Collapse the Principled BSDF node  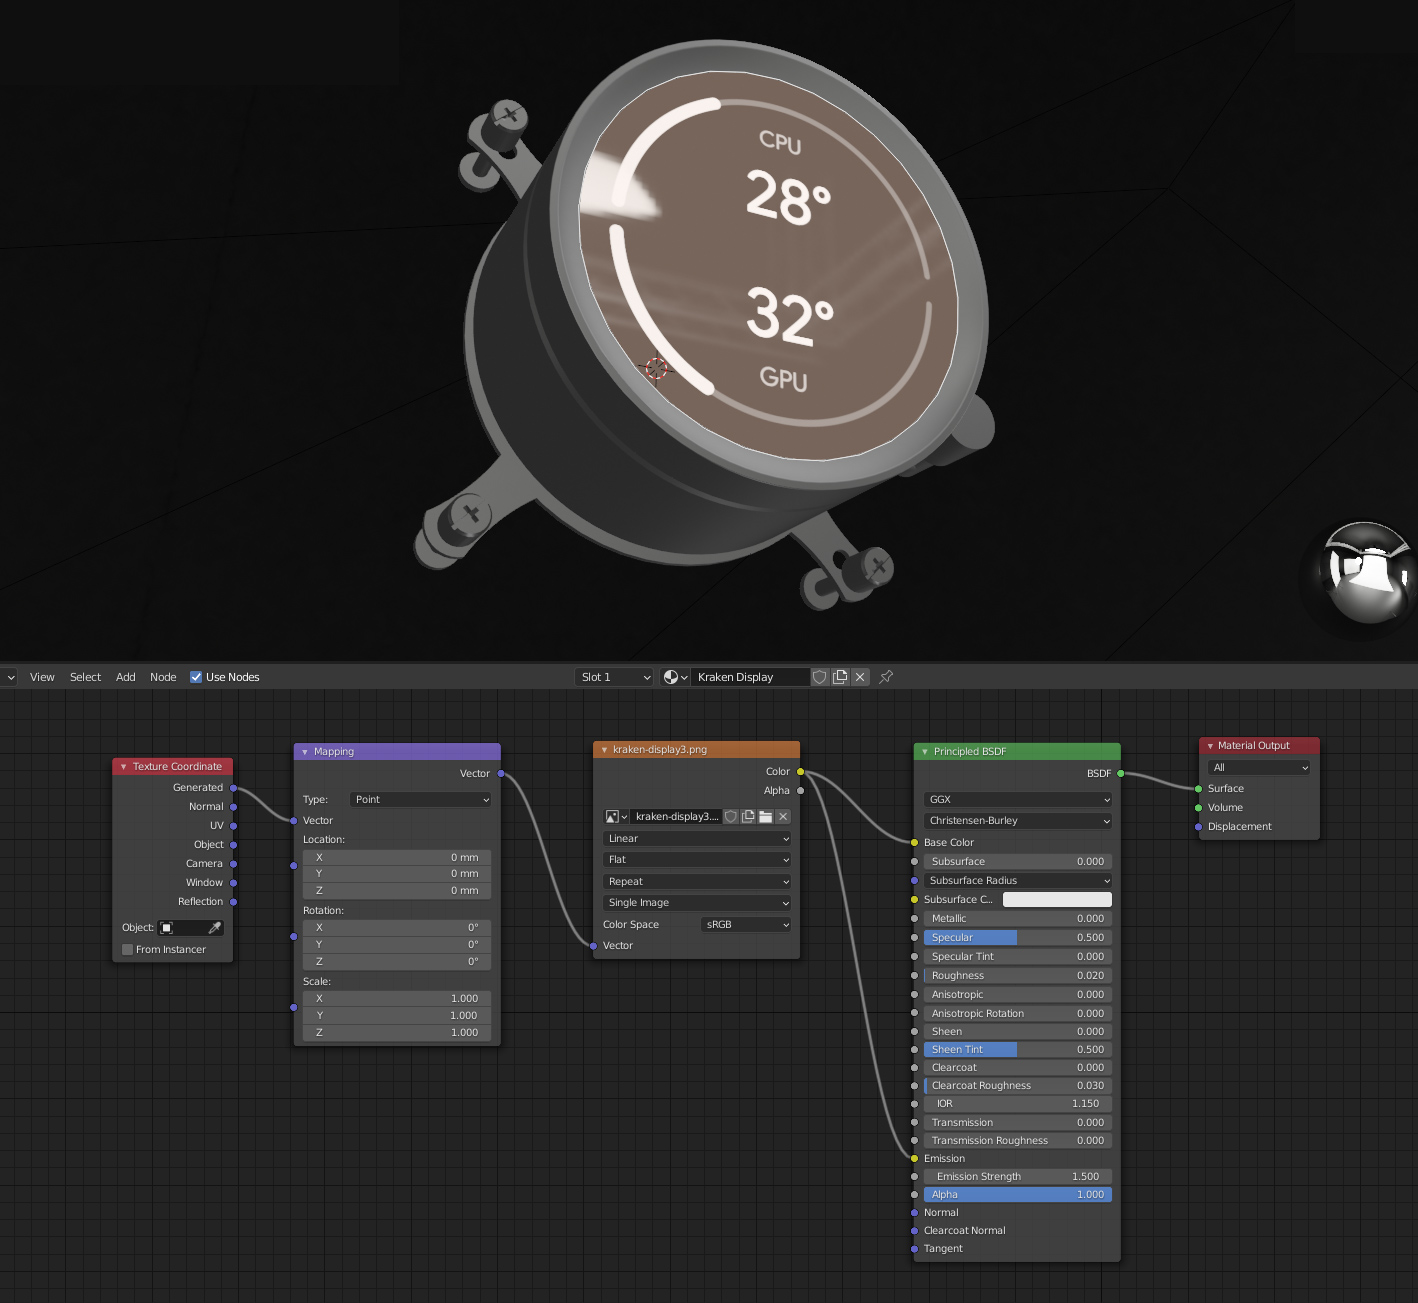pos(925,752)
